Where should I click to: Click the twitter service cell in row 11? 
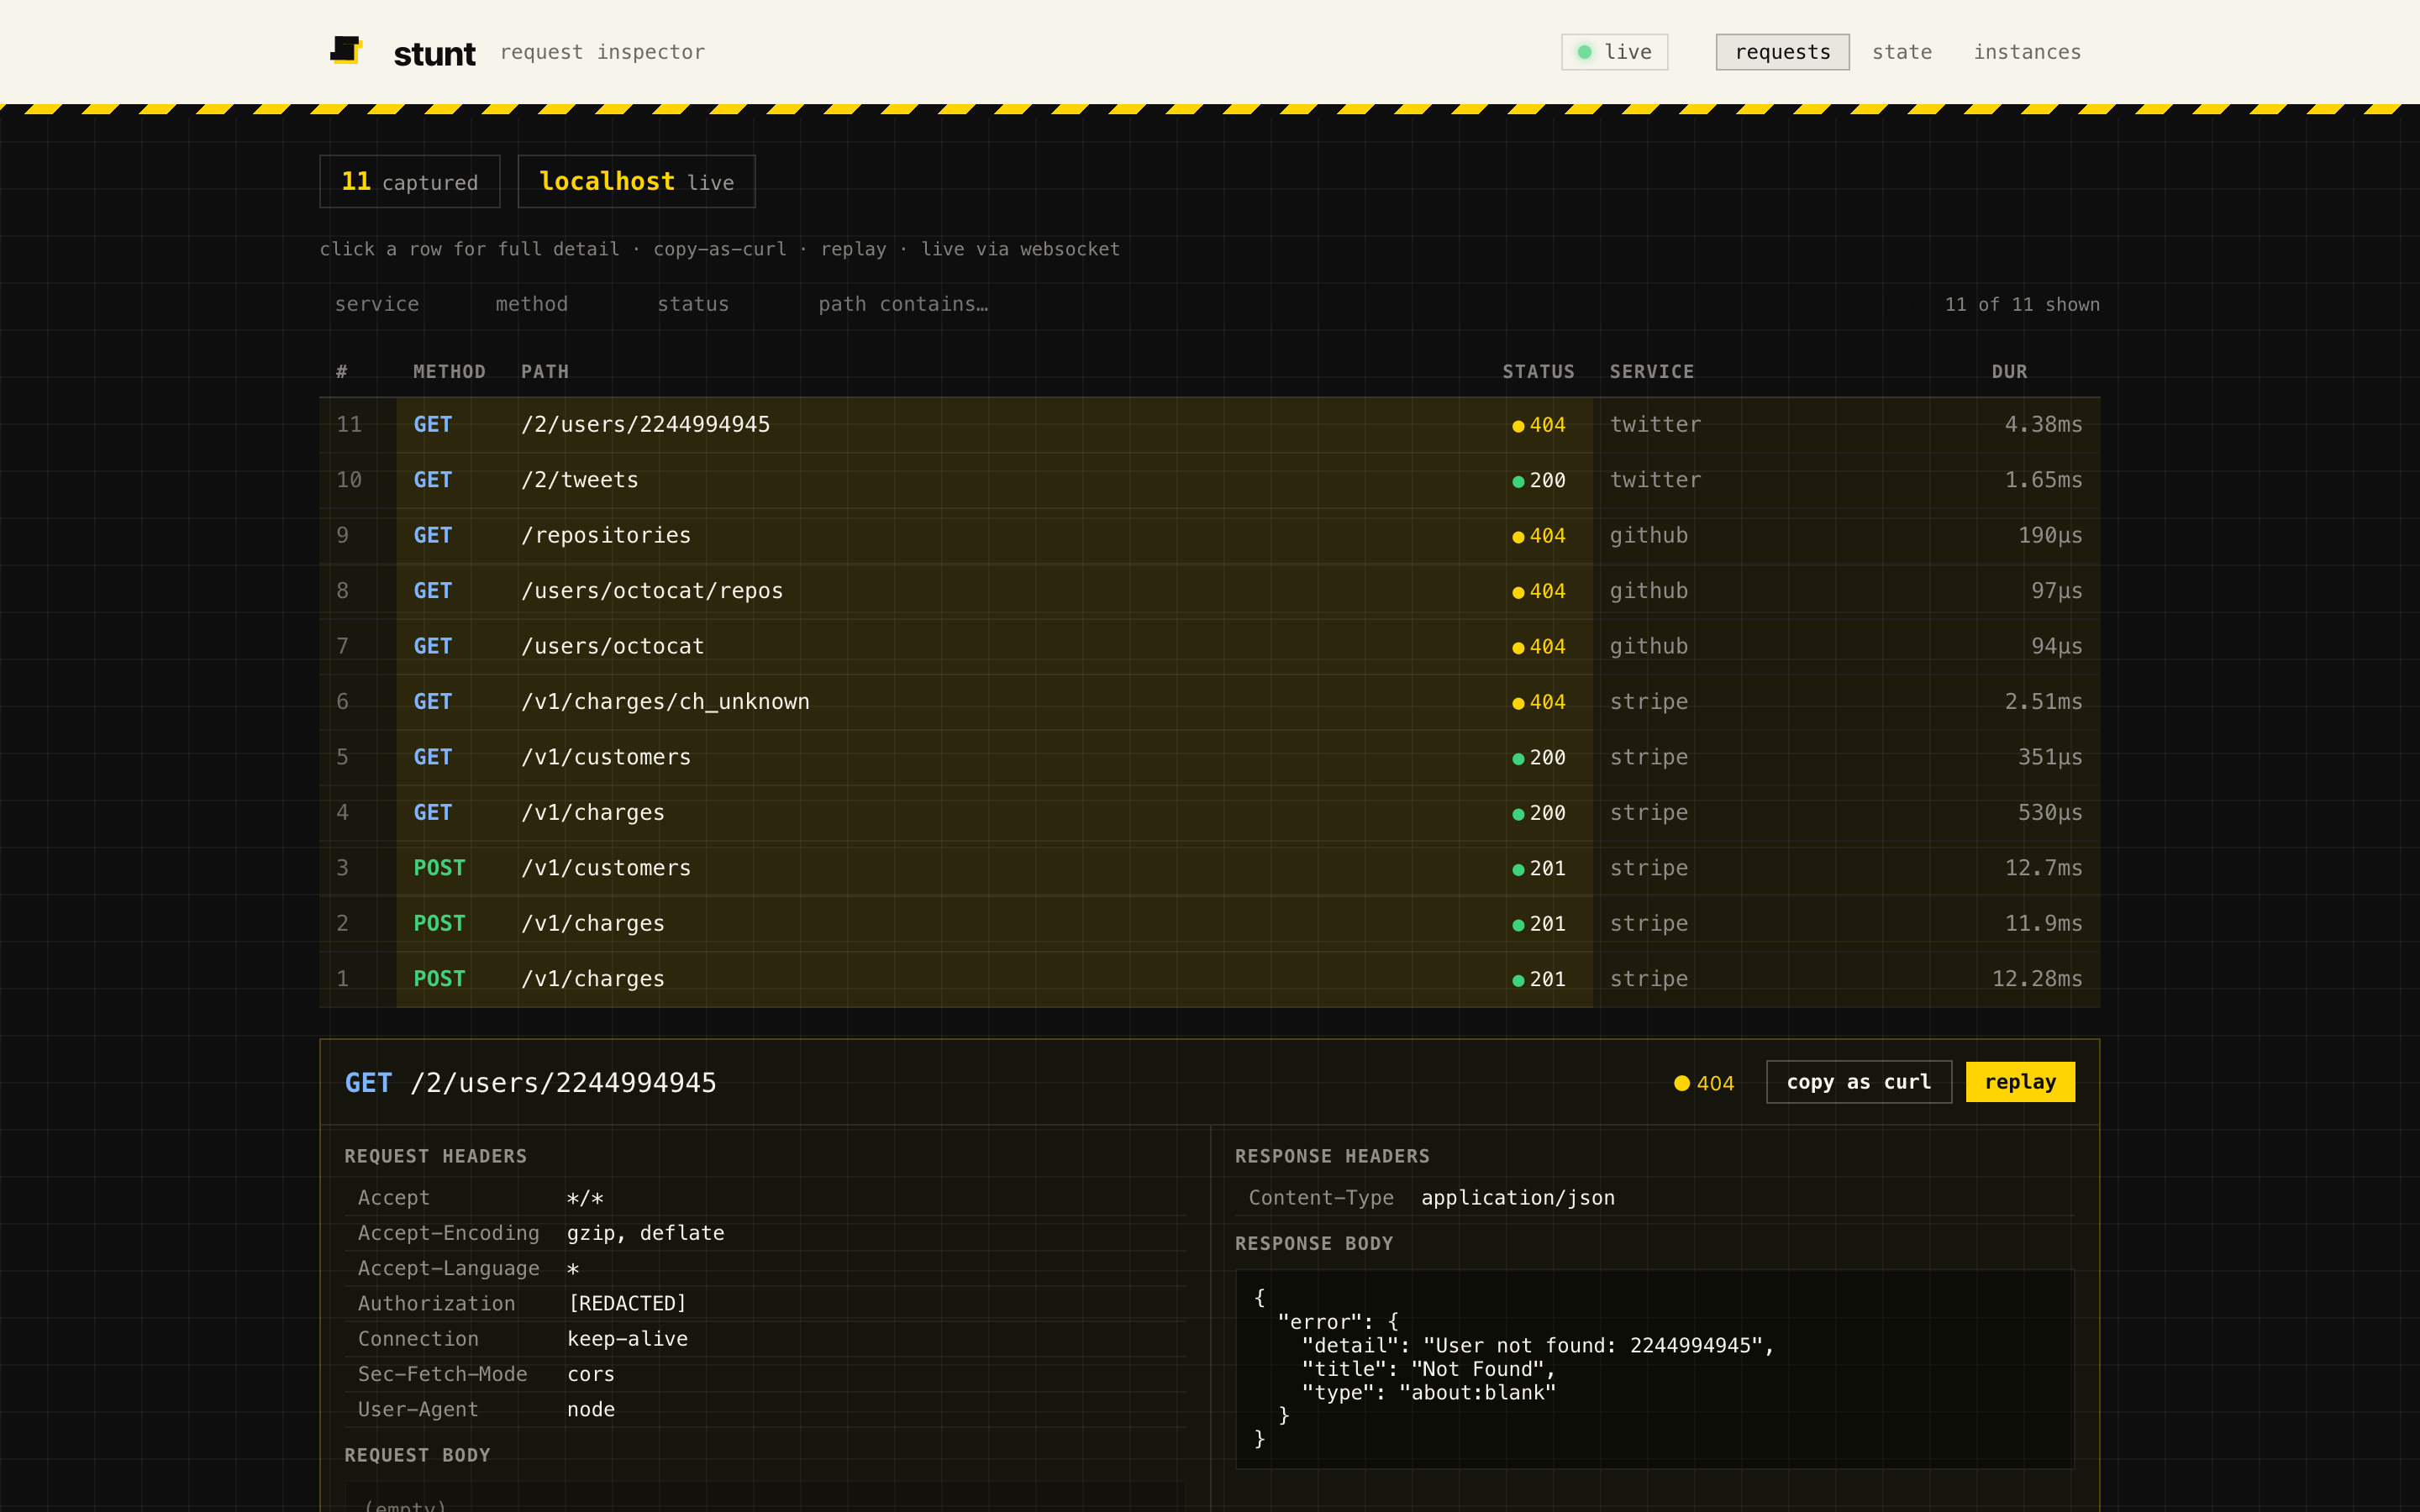point(1655,425)
